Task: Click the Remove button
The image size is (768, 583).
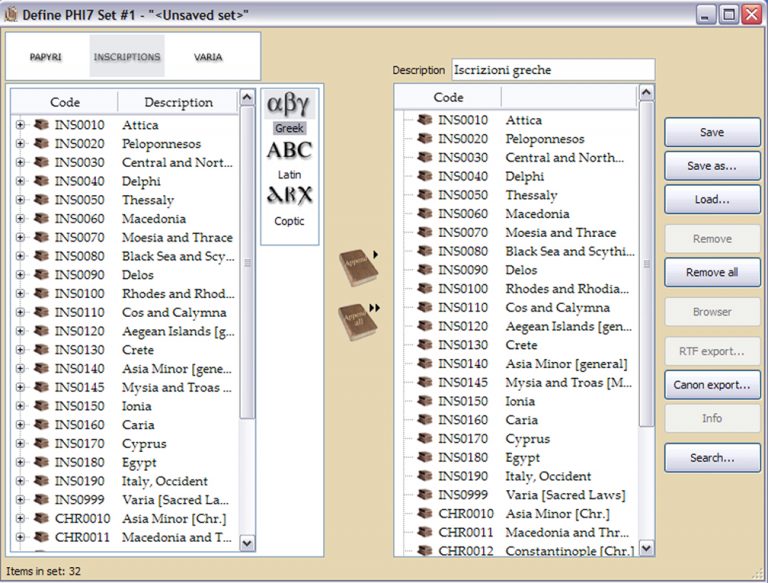Action: pos(712,239)
